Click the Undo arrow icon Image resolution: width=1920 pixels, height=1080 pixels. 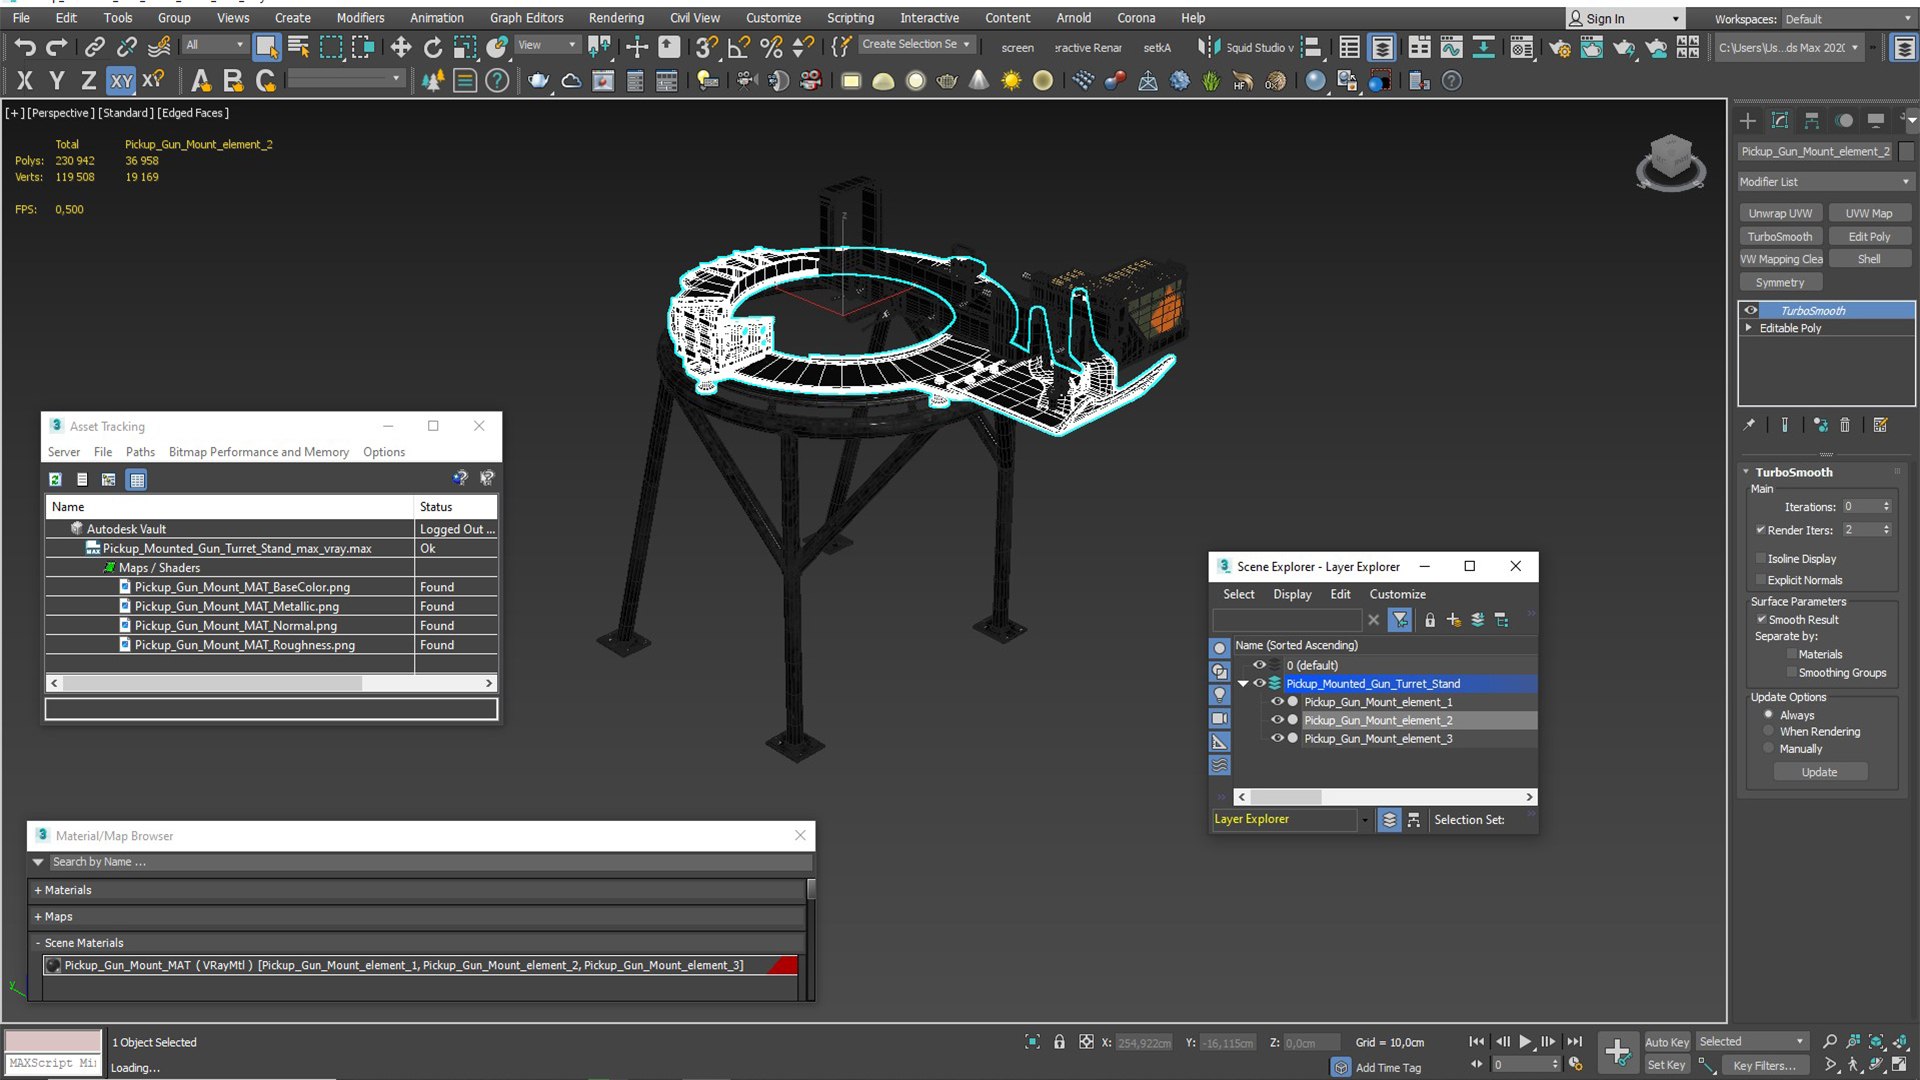tap(25, 47)
